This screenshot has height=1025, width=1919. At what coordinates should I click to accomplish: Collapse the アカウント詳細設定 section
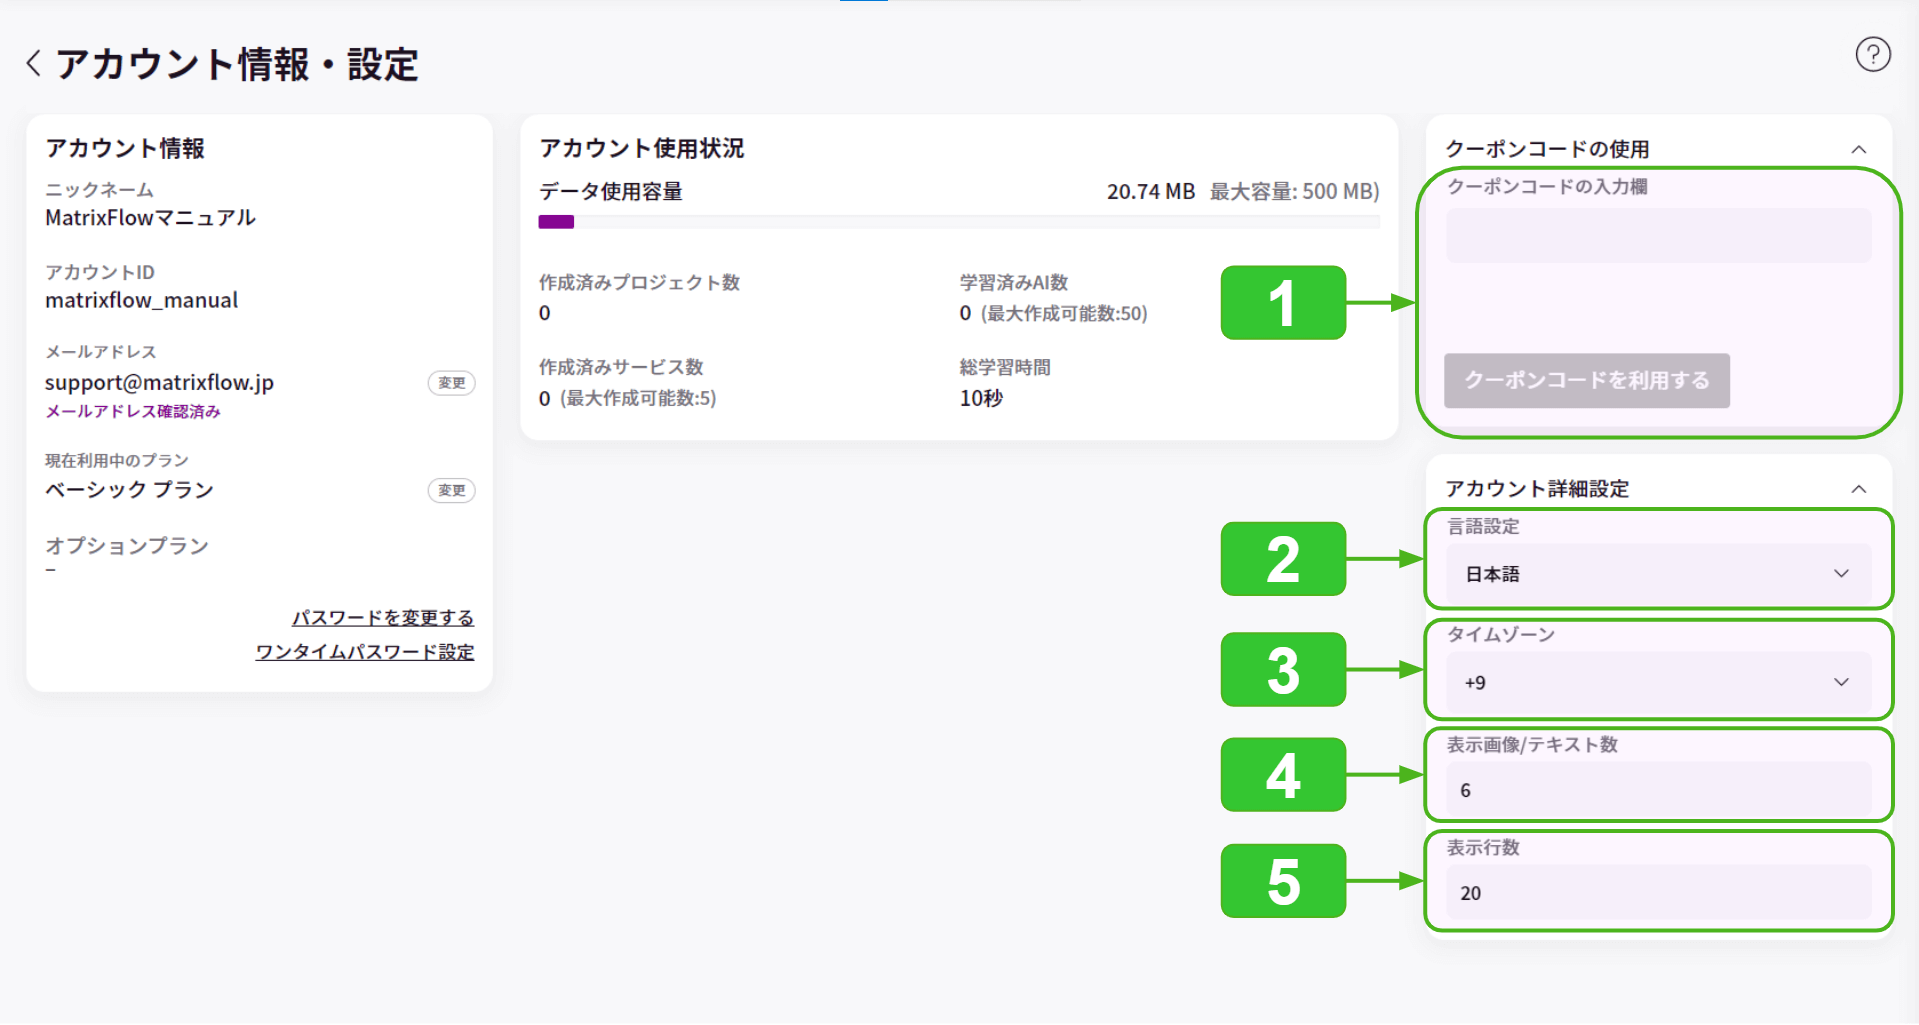1859,489
